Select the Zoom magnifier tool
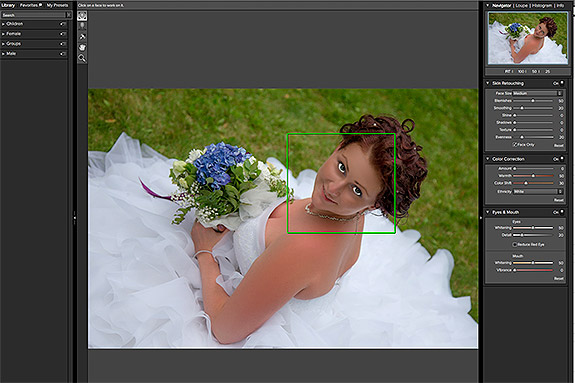 [x=82, y=58]
